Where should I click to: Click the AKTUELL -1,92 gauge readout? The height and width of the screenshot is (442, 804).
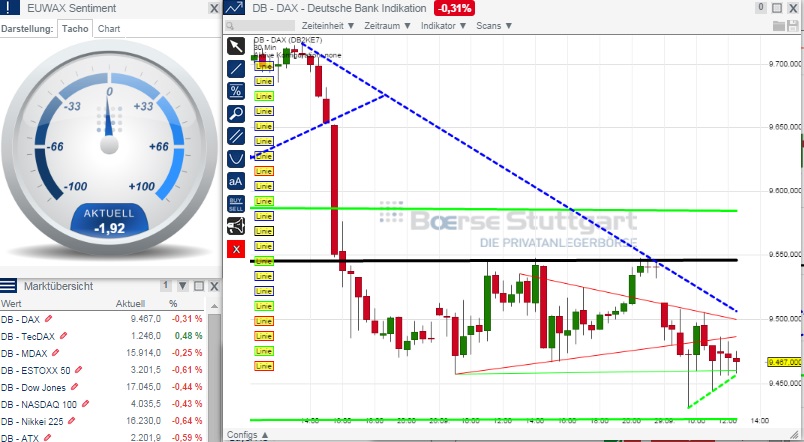tap(109, 221)
